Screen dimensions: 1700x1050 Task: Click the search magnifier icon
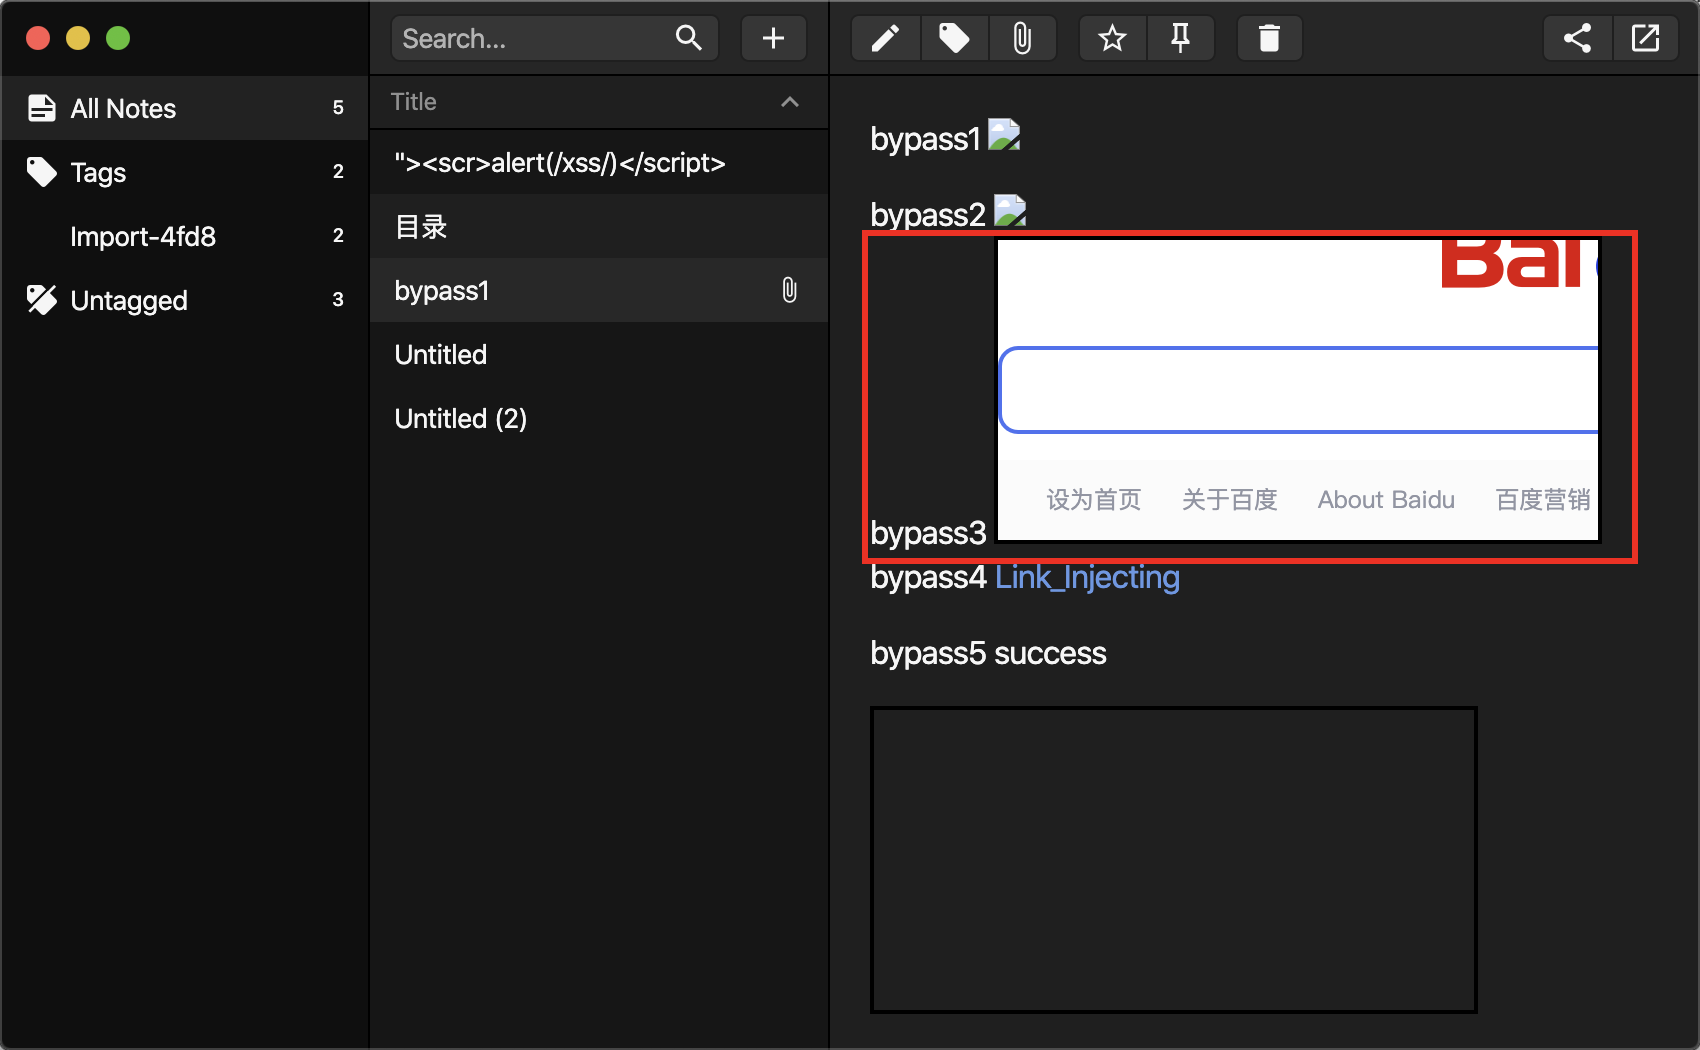[x=688, y=38]
